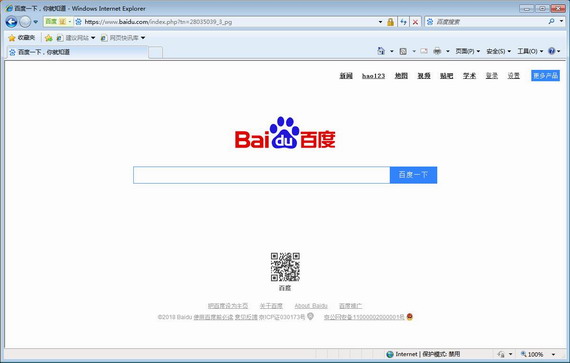Screen dimensions: 570x363
Task: Open the 页面(P) Page menu
Action: click(468, 51)
